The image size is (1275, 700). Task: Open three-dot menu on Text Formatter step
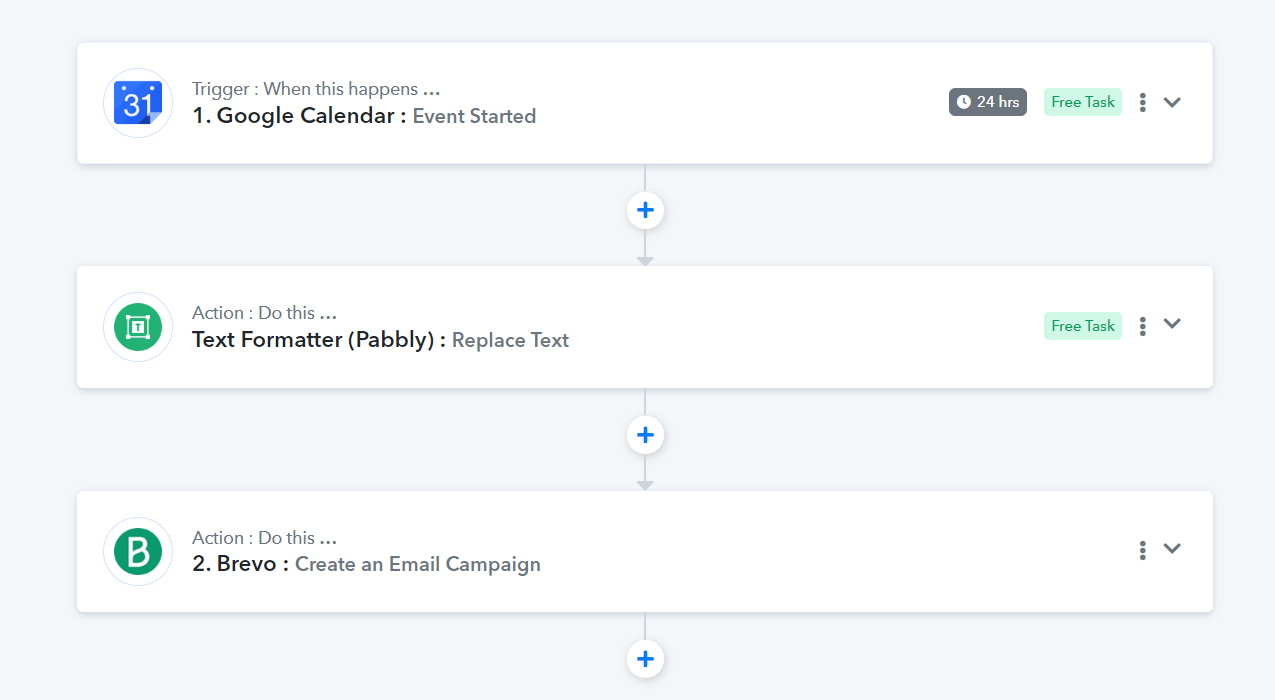[1142, 326]
